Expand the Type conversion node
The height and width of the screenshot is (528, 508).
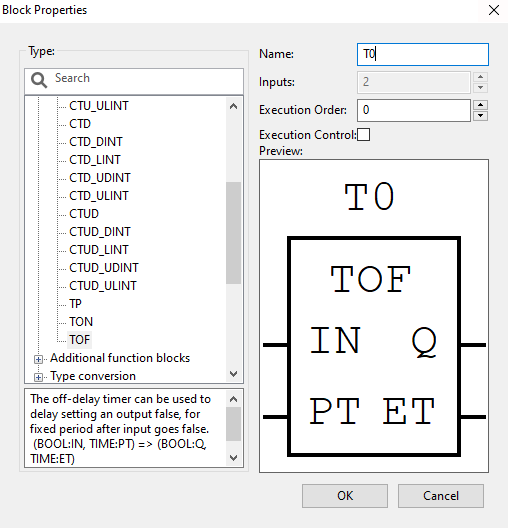[38, 377]
